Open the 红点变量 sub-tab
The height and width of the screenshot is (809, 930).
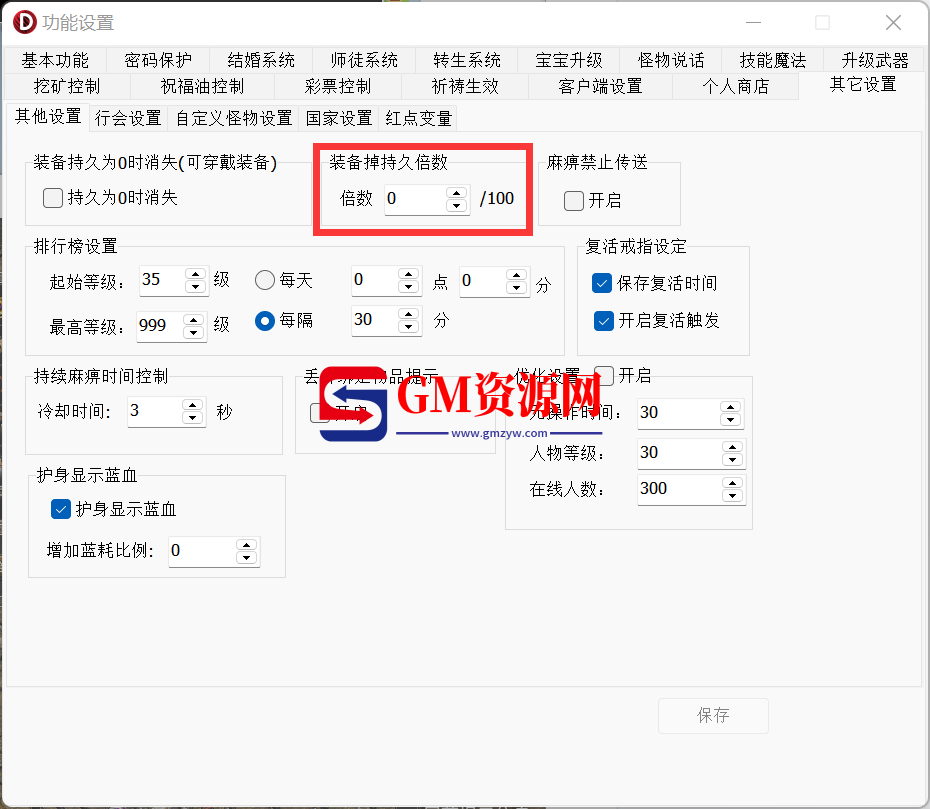(x=419, y=118)
